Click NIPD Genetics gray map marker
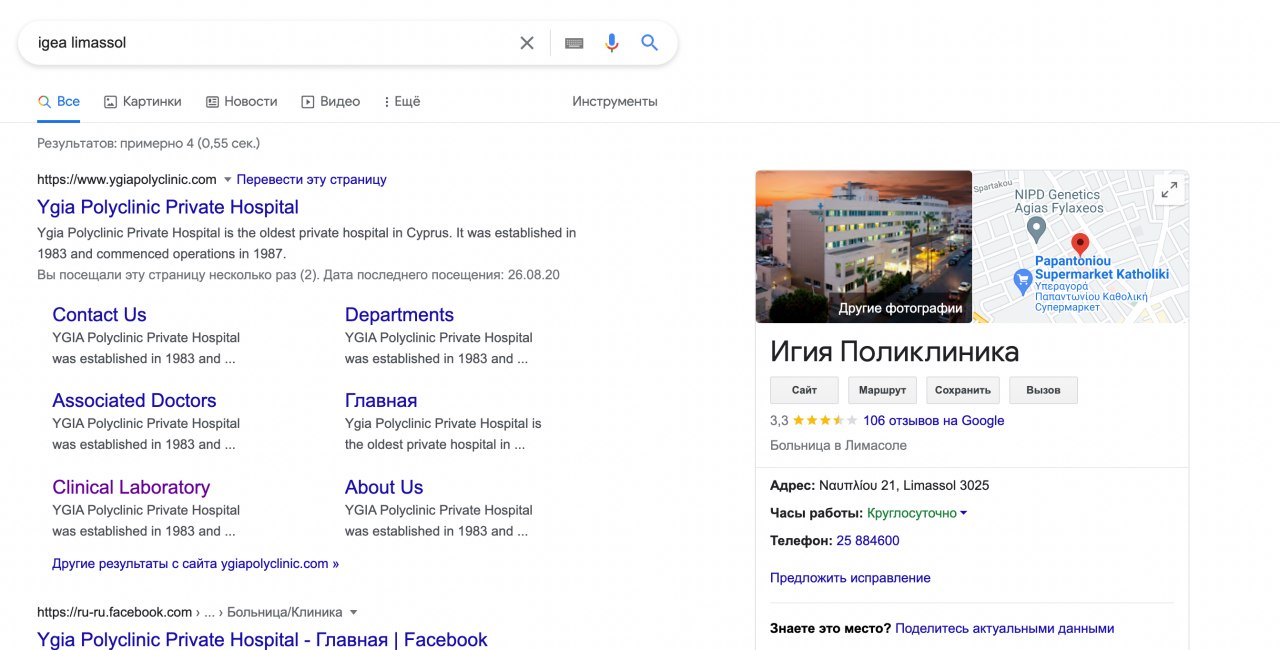 [1037, 229]
